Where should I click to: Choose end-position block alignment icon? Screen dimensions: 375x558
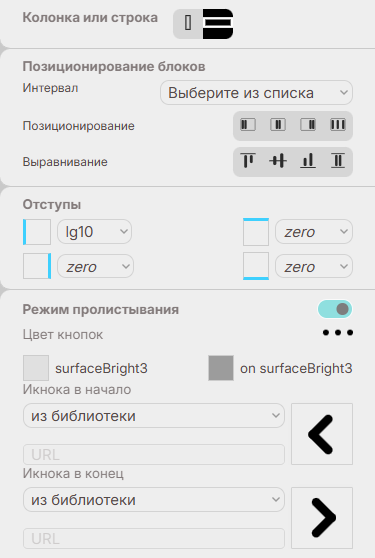point(308,125)
